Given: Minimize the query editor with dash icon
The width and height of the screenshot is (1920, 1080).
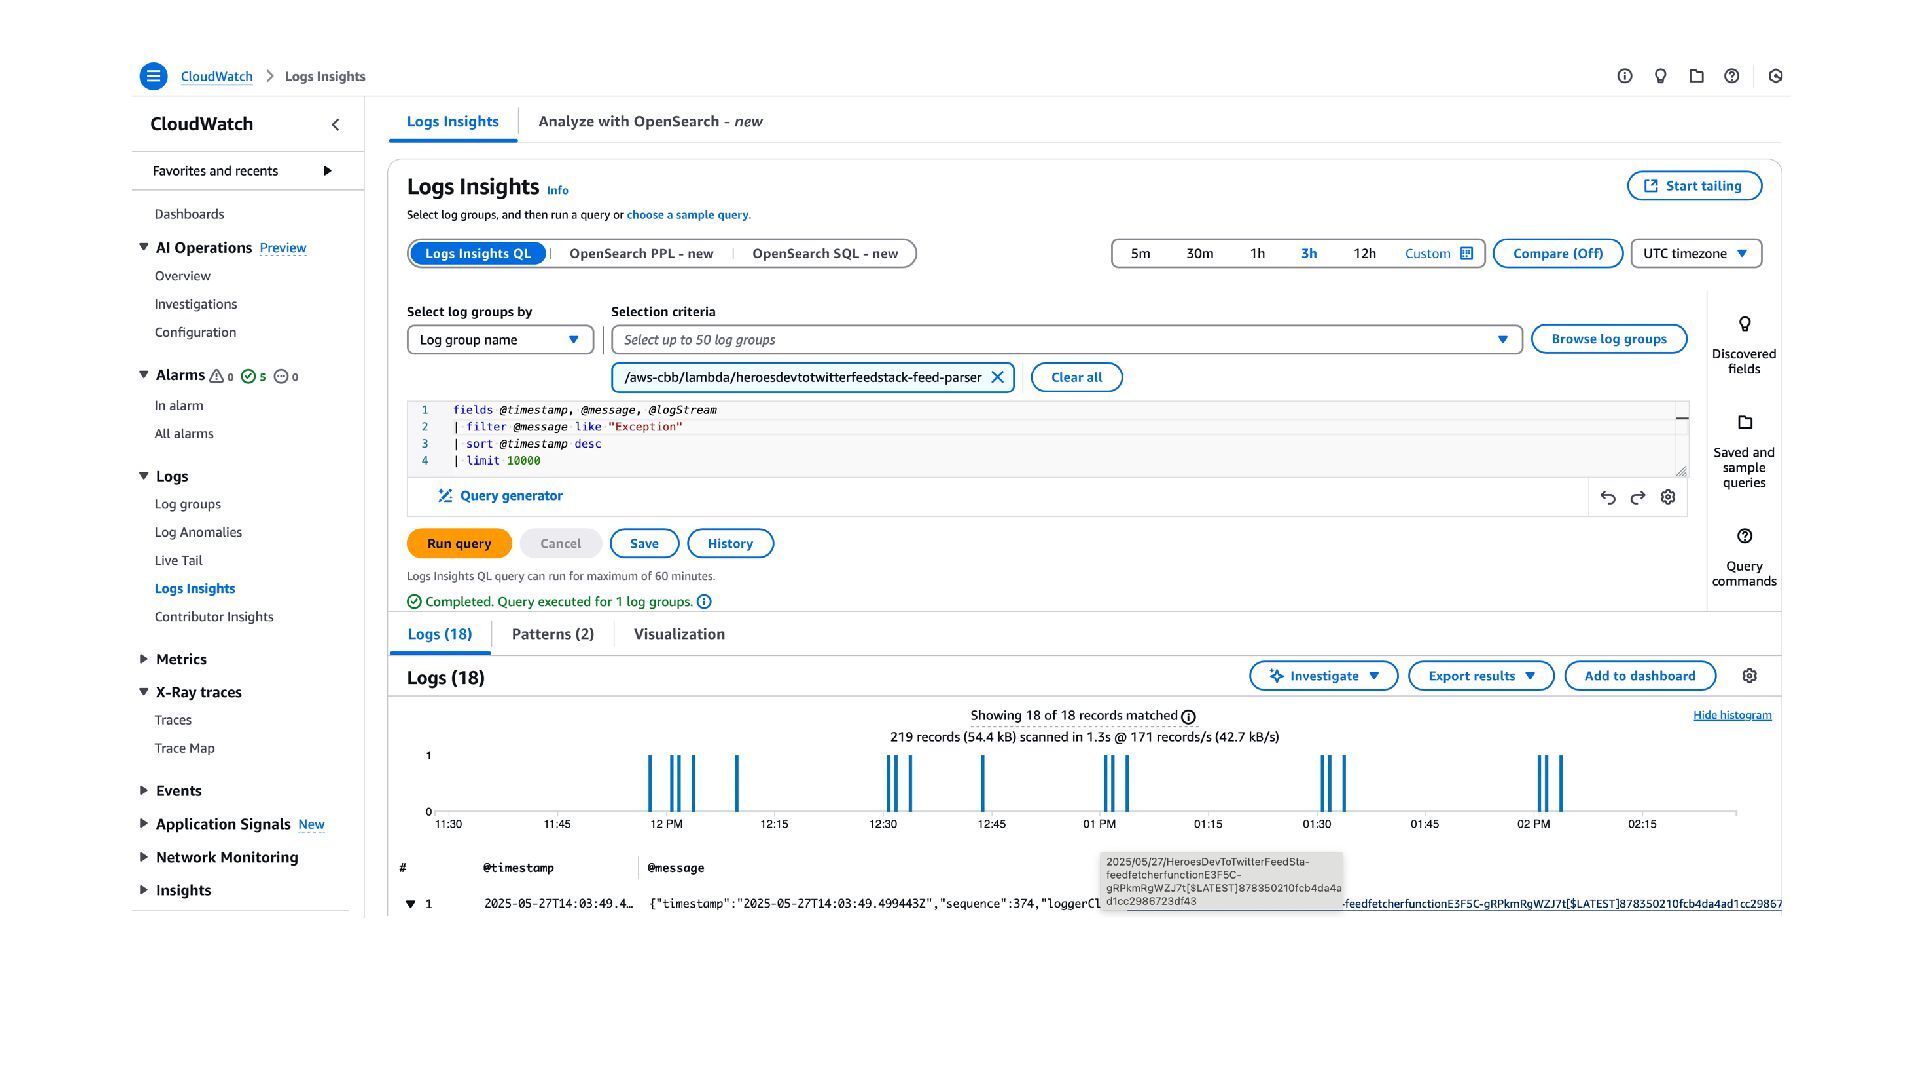Looking at the screenshot, I should 1682,418.
